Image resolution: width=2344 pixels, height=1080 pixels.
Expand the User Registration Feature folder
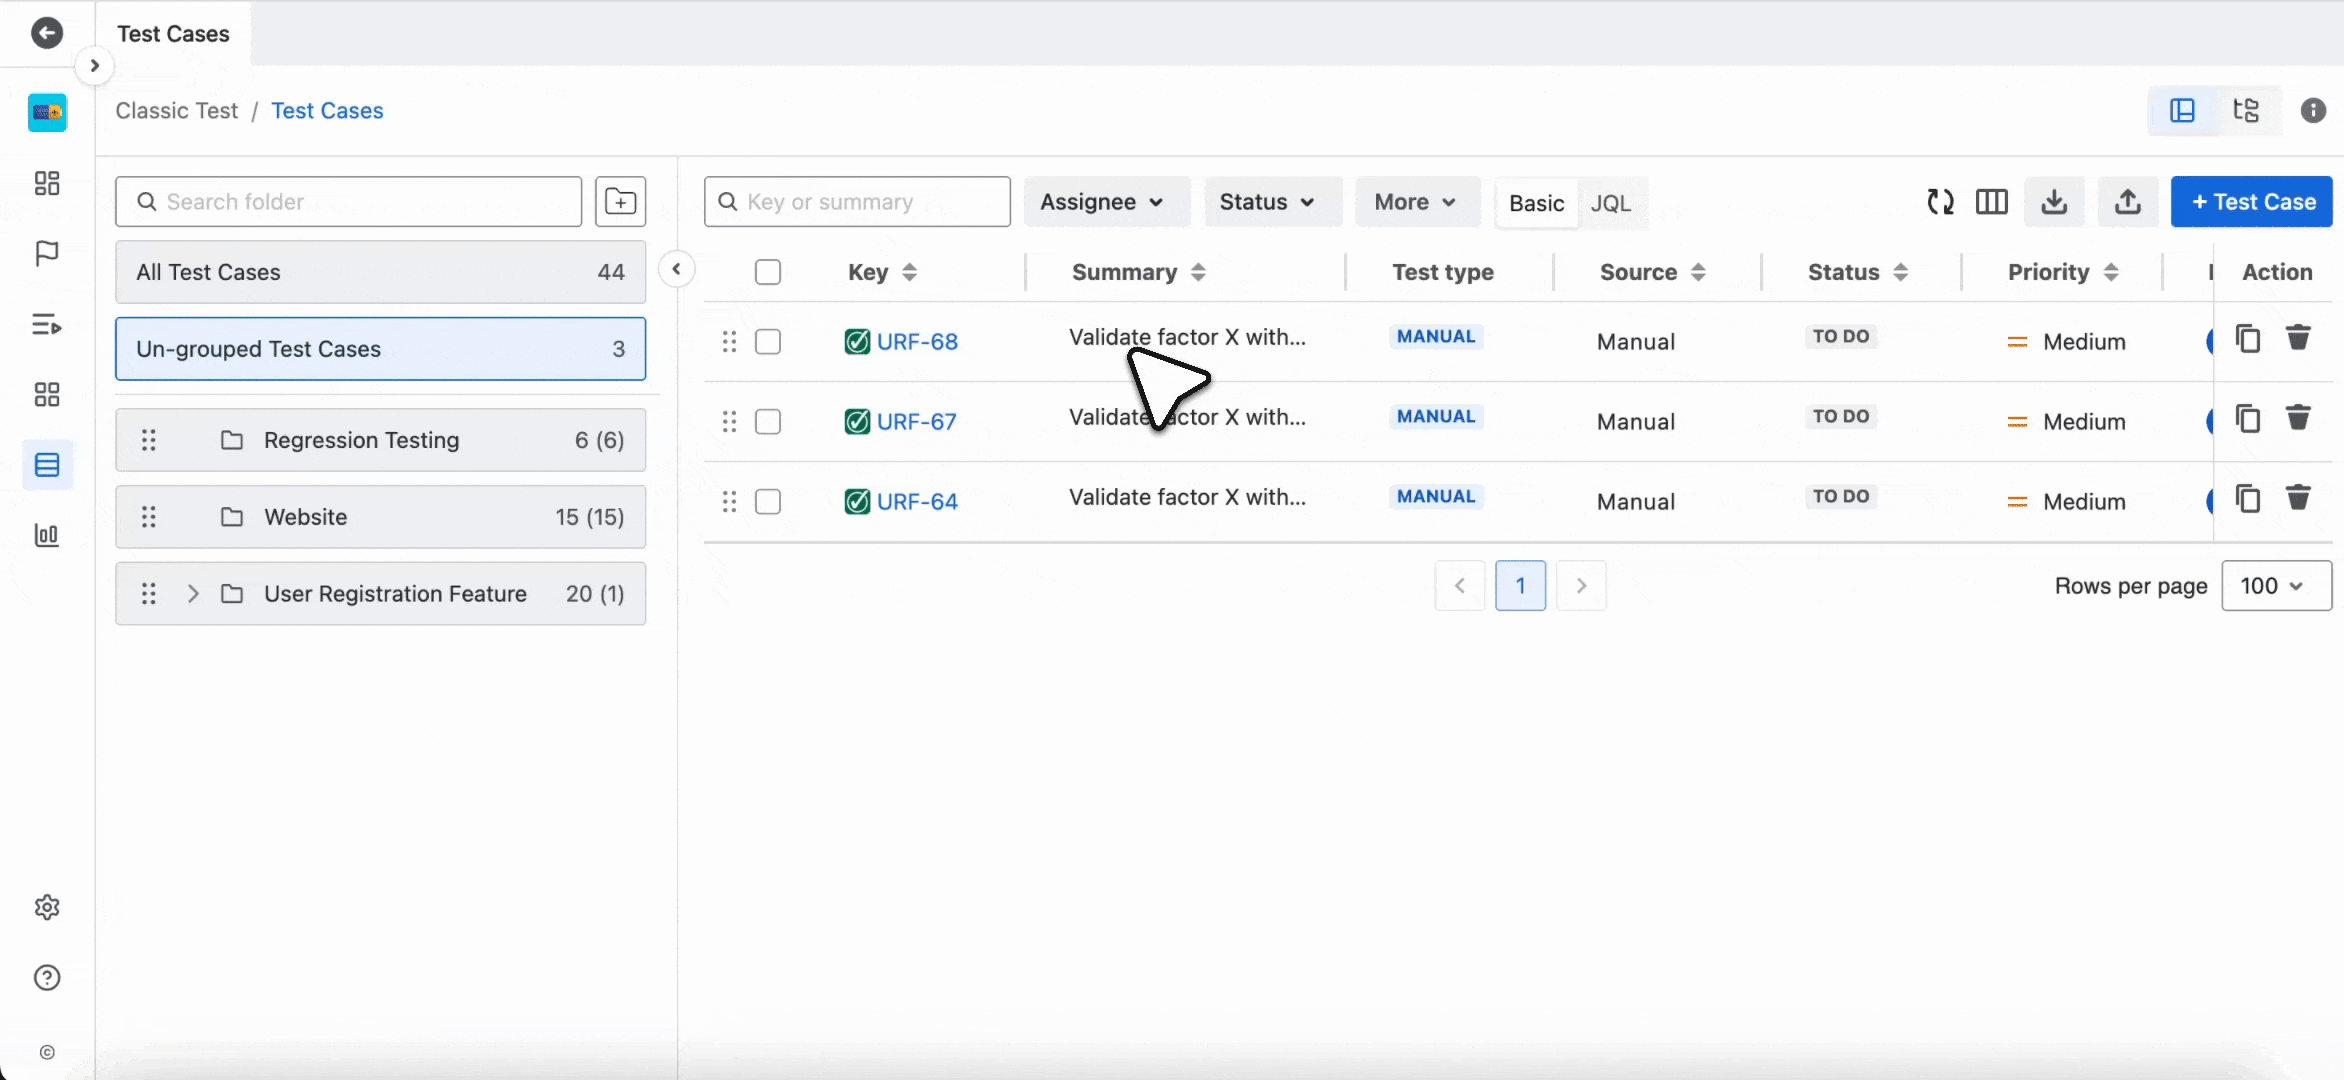pos(193,594)
